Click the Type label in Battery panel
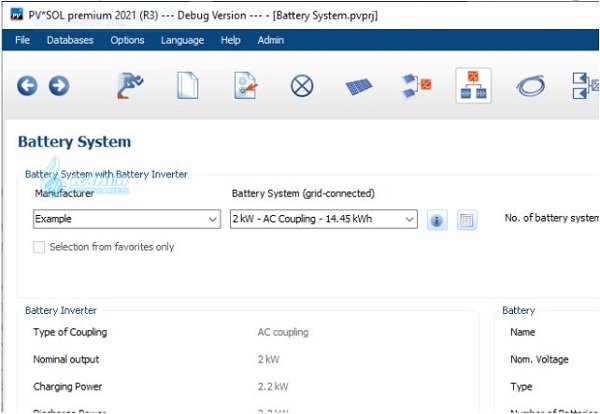 point(521,386)
